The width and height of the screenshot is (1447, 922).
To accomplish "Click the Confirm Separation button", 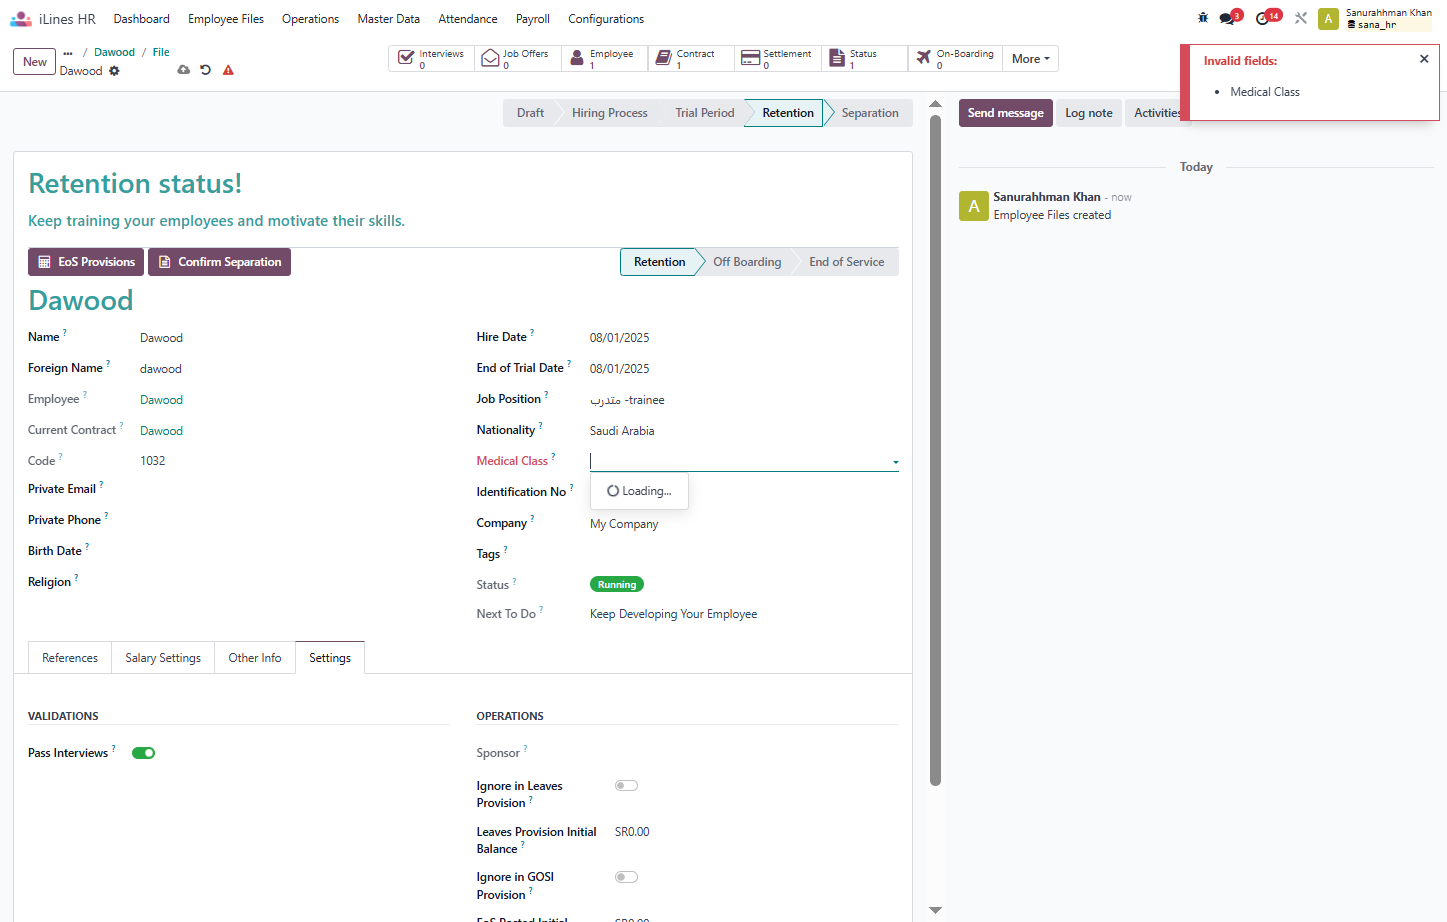I will point(219,262).
